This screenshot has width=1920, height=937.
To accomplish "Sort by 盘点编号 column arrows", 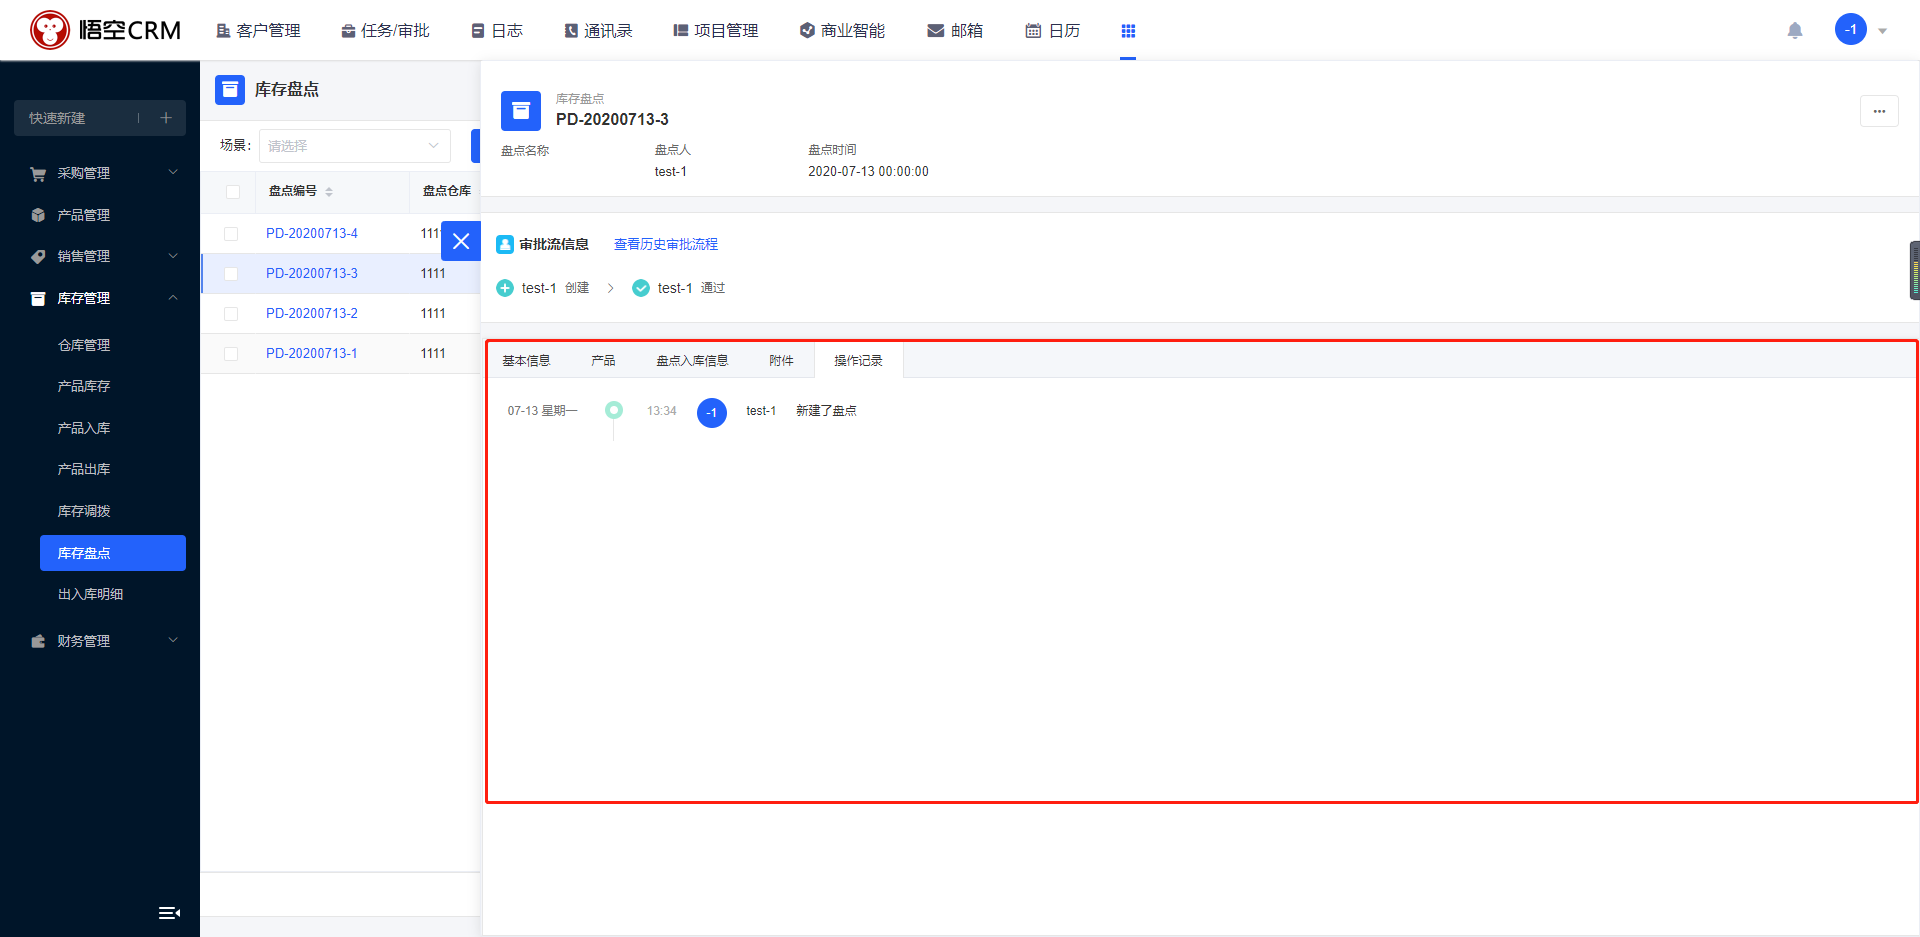I will (x=329, y=192).
